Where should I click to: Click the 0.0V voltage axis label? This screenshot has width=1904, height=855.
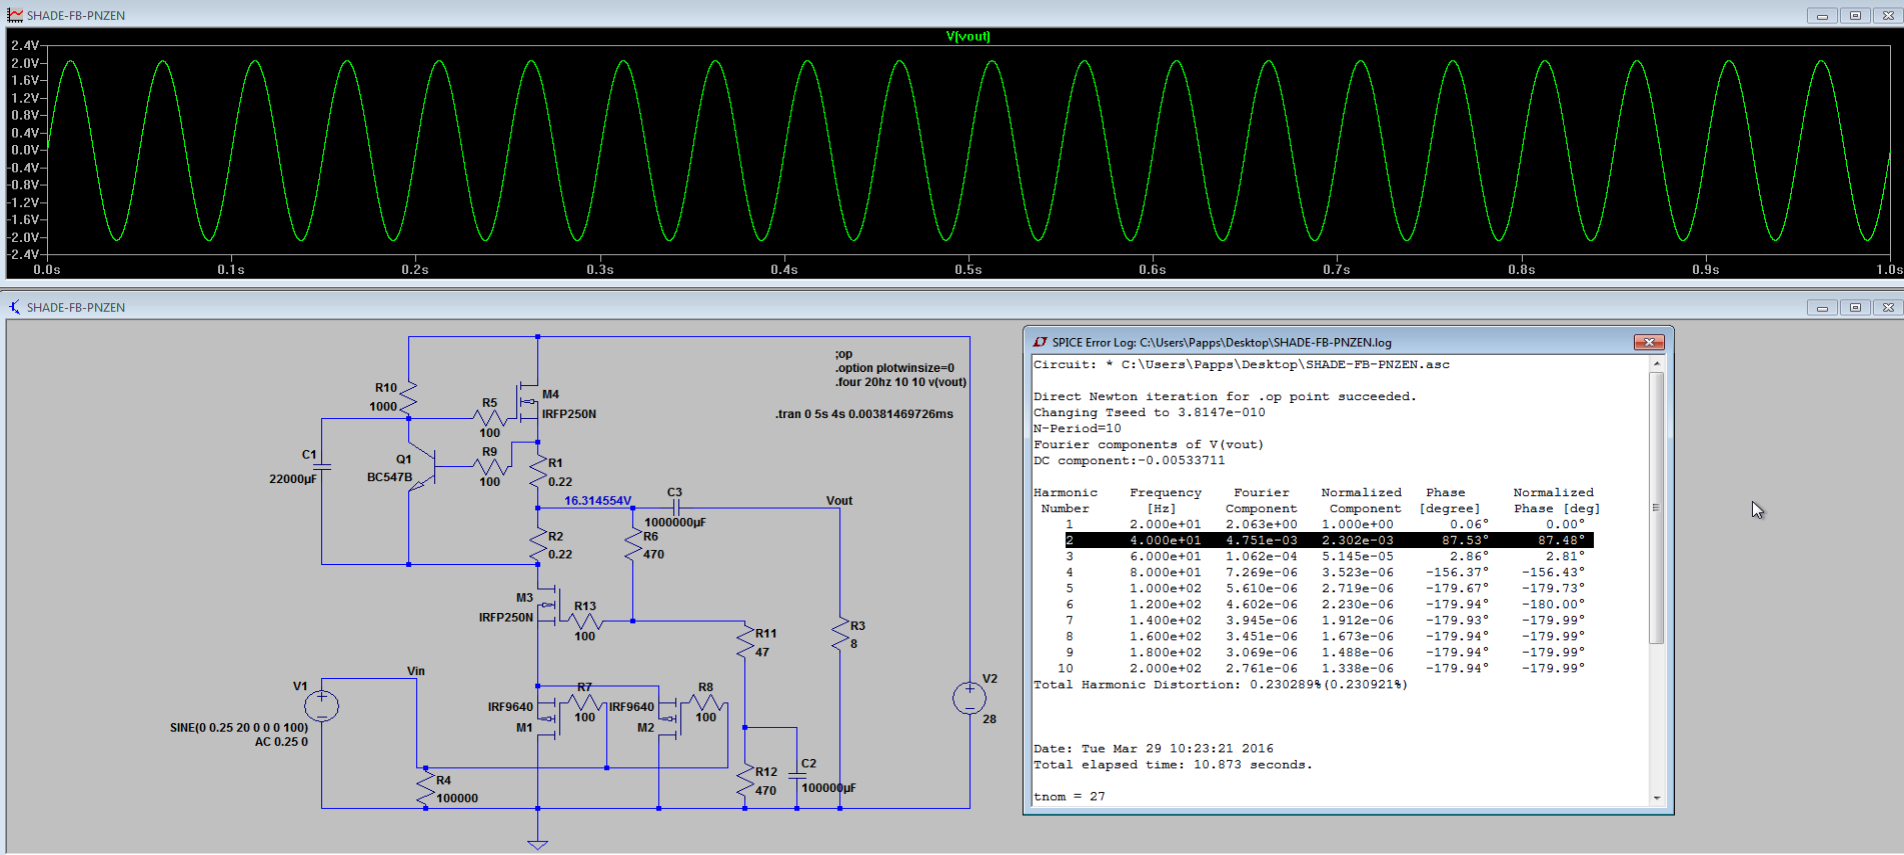[x=25, y=150]
